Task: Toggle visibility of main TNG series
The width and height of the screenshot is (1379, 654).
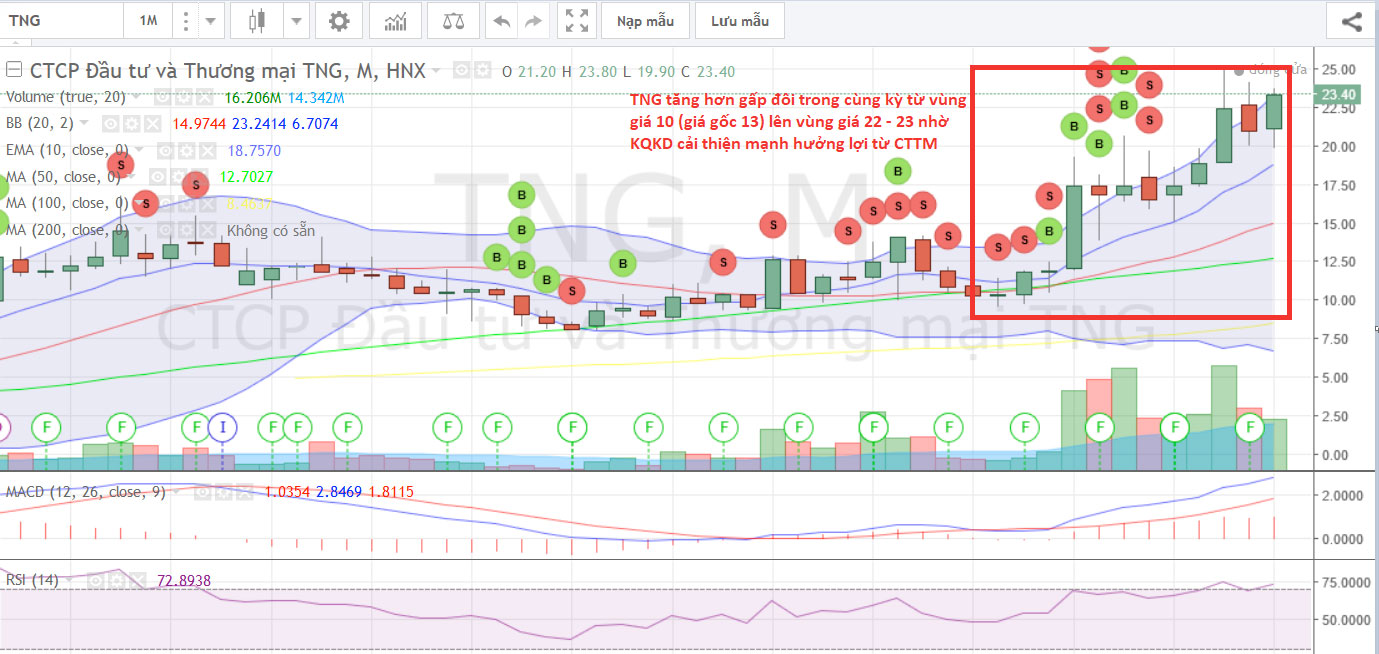Action: [461, 70]
